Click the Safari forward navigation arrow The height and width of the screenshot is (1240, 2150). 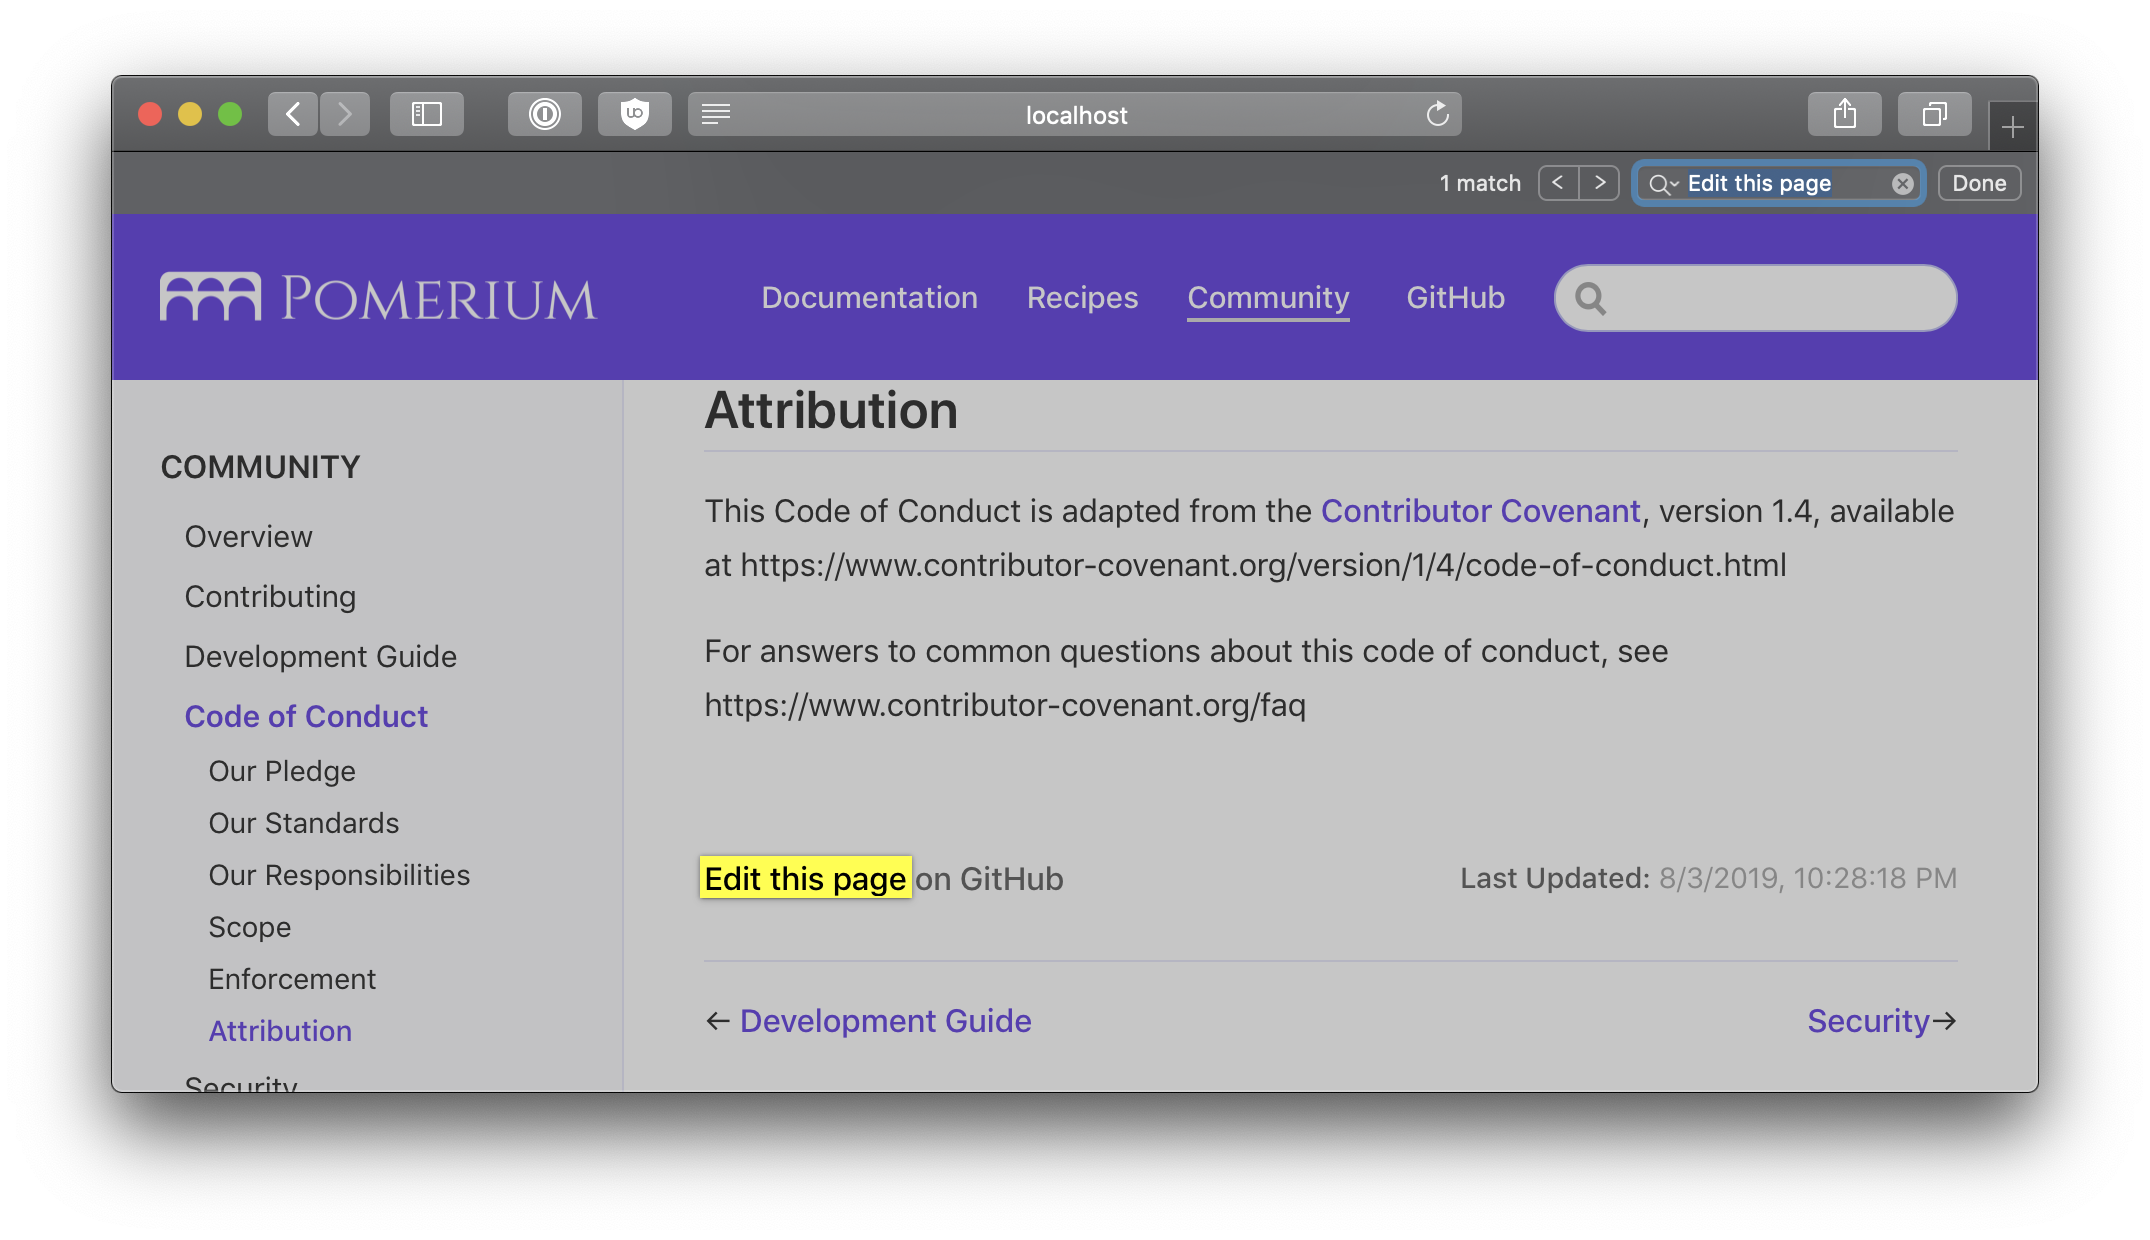345,114
